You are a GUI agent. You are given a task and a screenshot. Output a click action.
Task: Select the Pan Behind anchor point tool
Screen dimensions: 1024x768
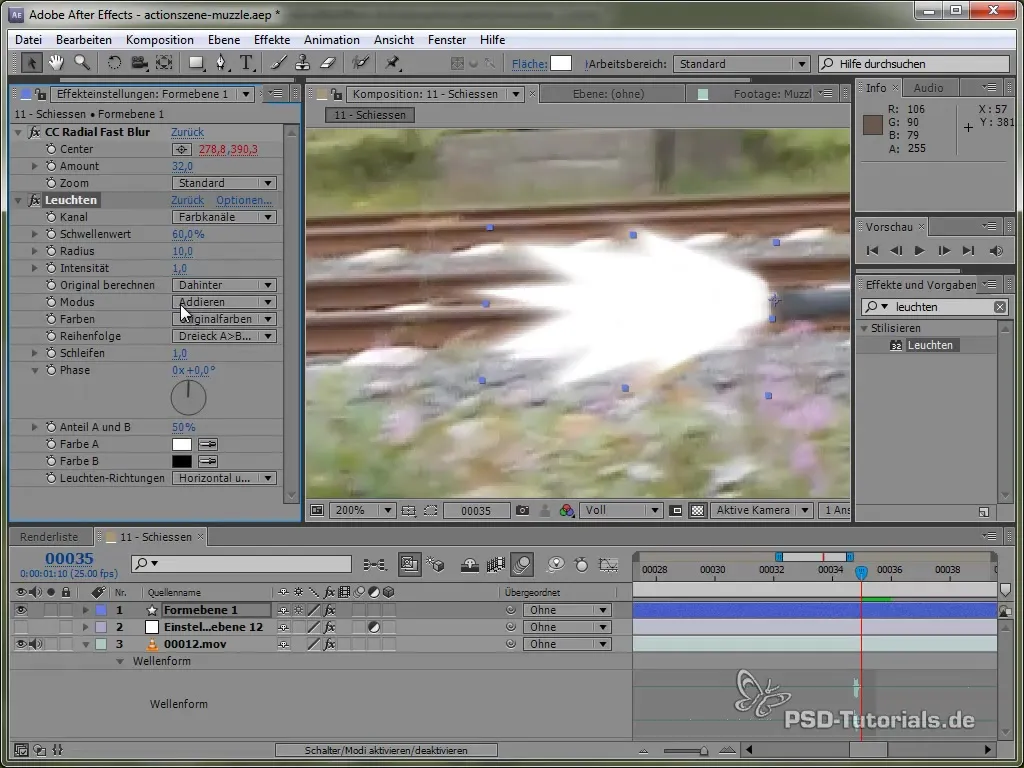pyautogui.click(x=164, y=63)
